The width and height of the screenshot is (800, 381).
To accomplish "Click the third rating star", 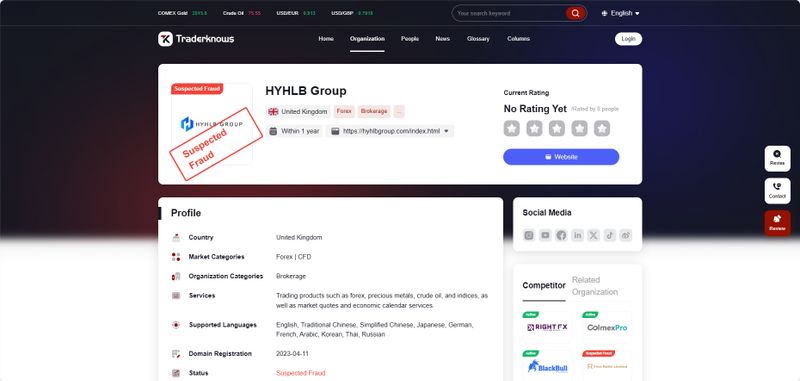I will pos(557,129).
